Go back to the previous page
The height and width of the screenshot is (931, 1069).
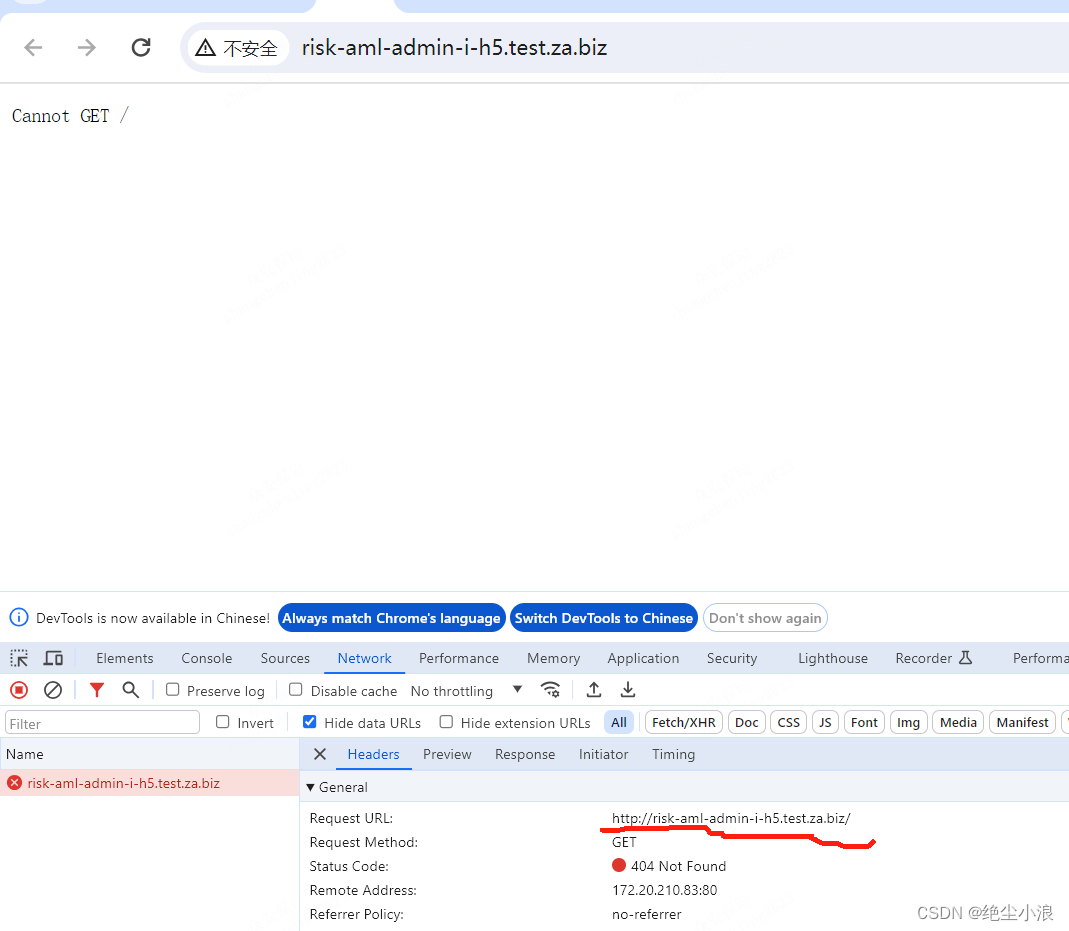33,48
